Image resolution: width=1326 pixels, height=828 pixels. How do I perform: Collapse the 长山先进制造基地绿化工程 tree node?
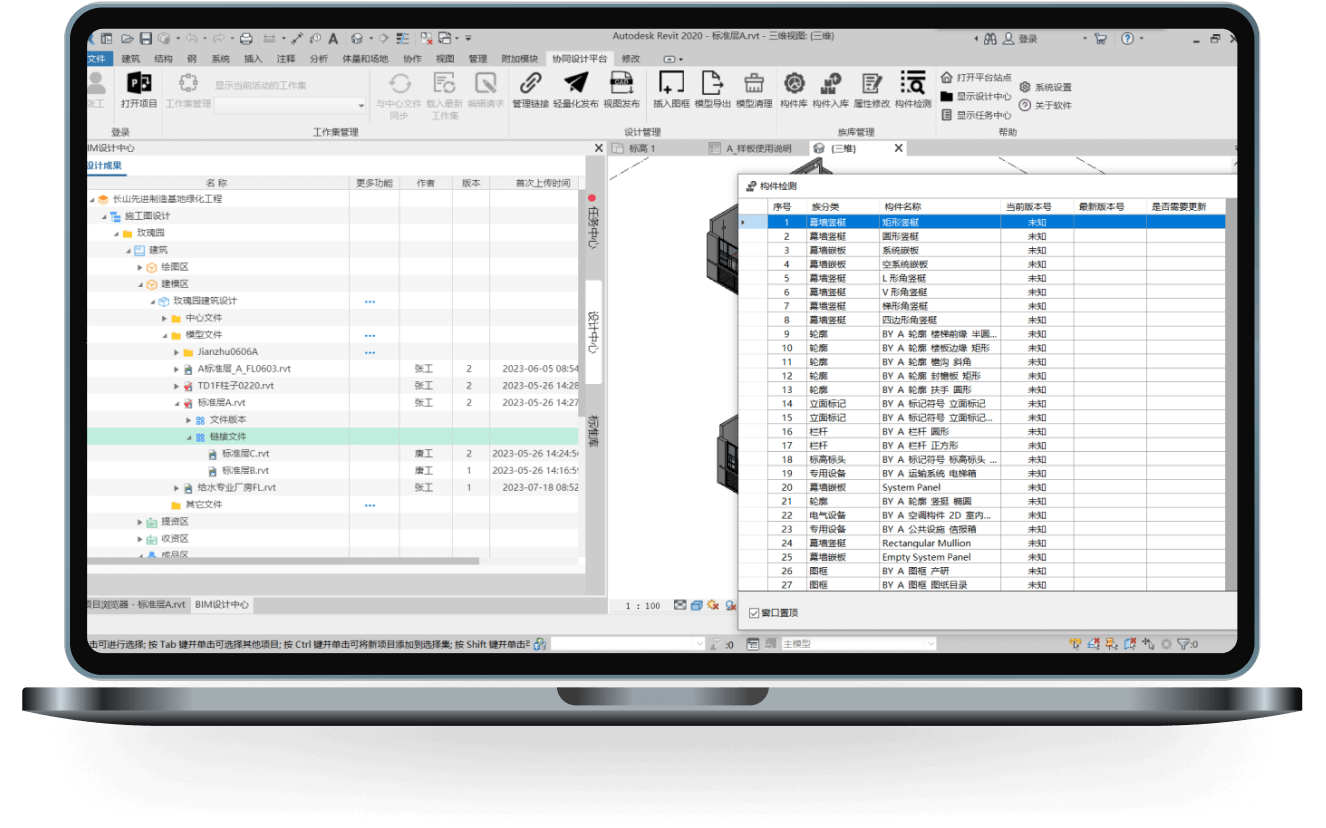coord(92,199)
